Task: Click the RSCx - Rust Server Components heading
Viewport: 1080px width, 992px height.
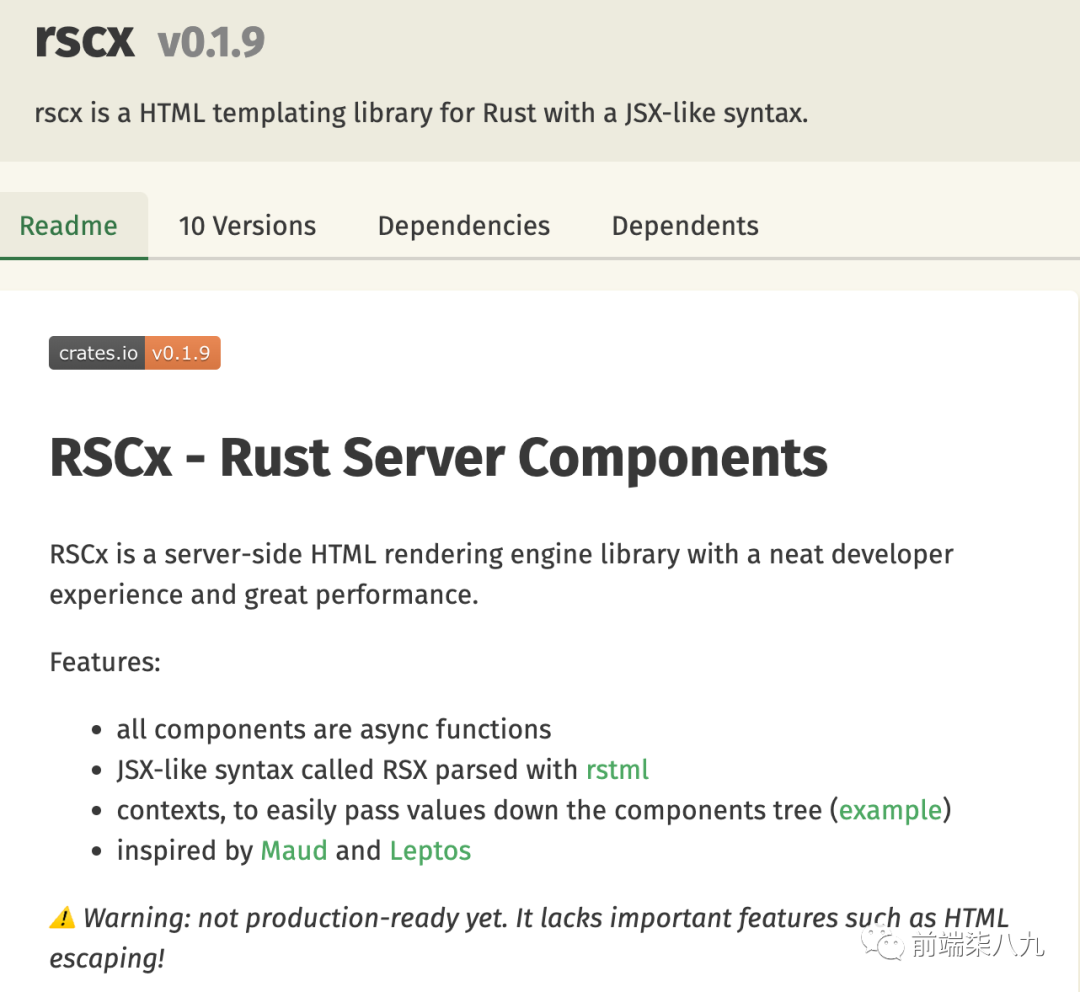Action: point(439,457)
